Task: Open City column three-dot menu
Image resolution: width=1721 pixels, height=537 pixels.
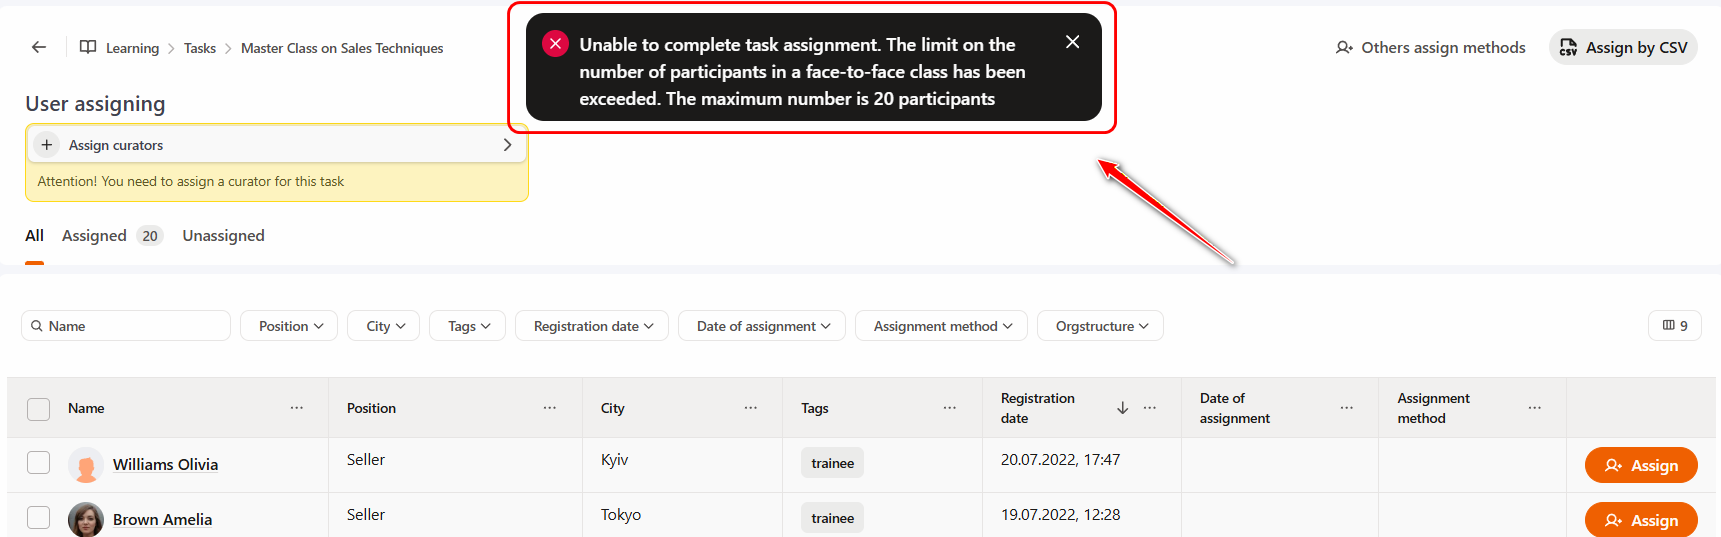Action: pyautogui.click(x=751, y=408)
